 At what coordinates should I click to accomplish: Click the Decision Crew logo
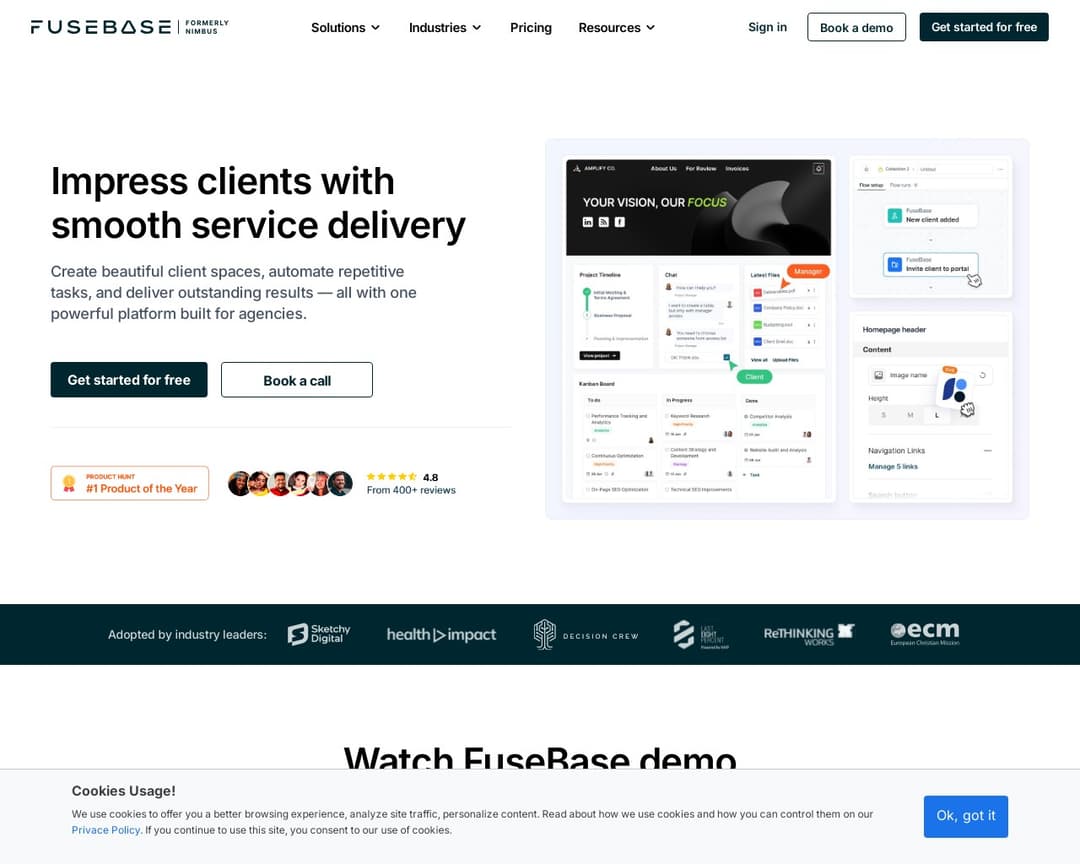[586, 635]
